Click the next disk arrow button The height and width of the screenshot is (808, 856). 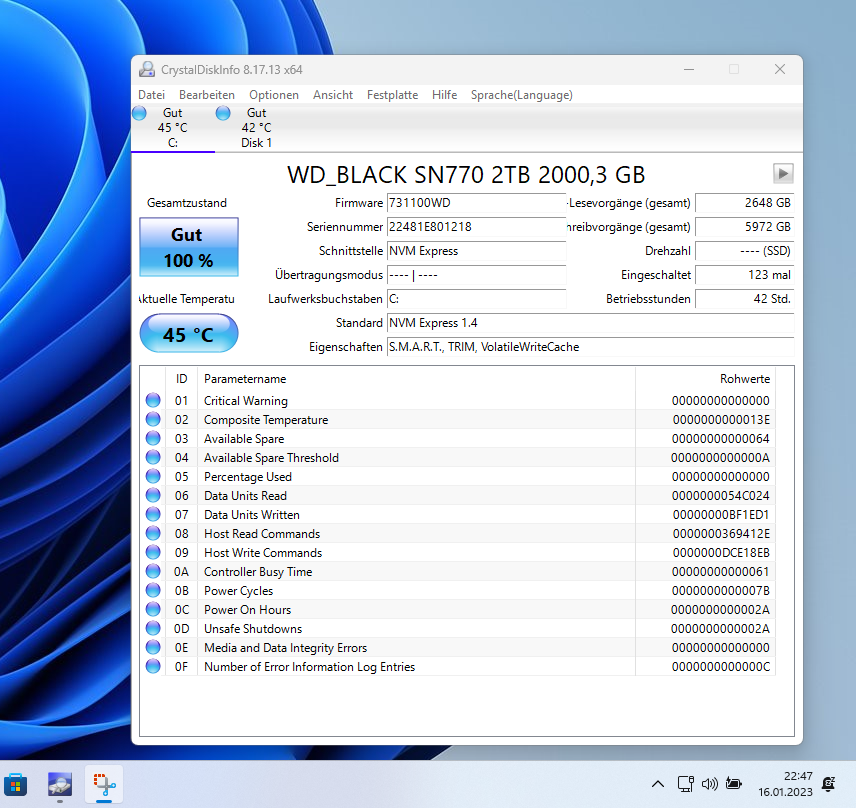pyautogui.click(x=783, y=174)
